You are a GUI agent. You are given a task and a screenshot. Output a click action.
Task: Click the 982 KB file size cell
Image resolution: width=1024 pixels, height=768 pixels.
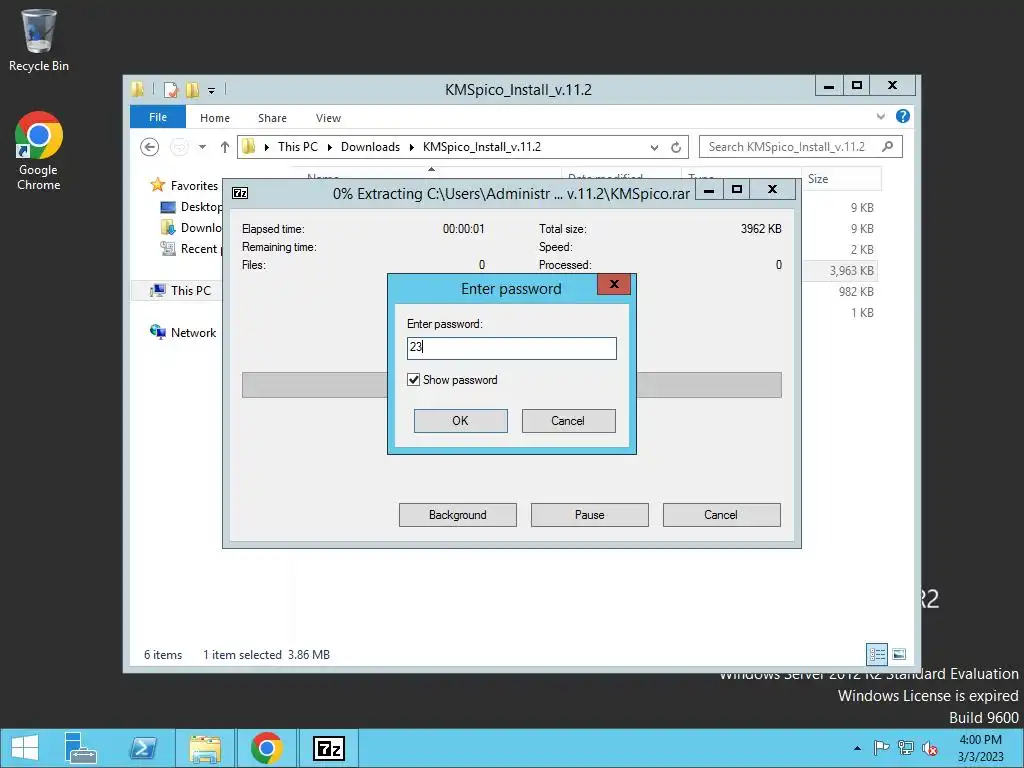tap(856, 291)
